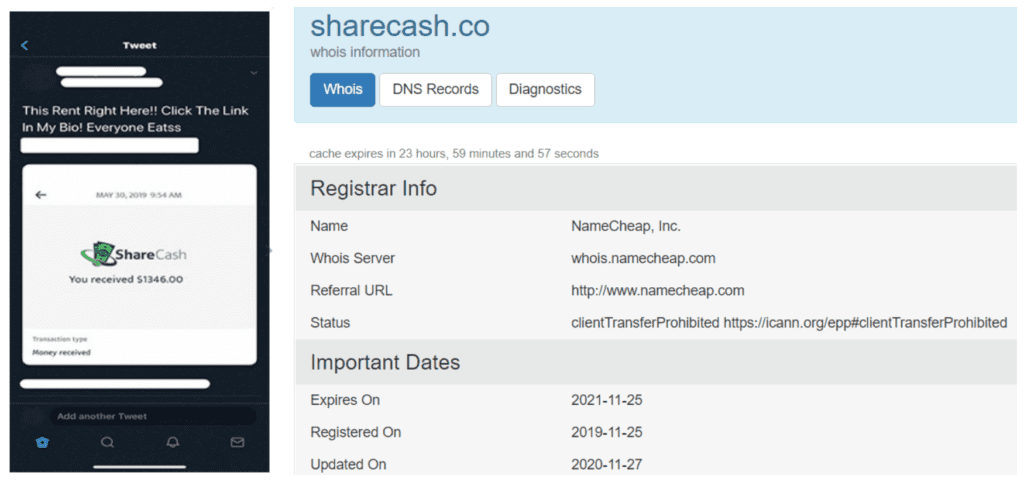Click the cache expires notice text
Screen dimensions: 1024x482
[x=454, y=154]
